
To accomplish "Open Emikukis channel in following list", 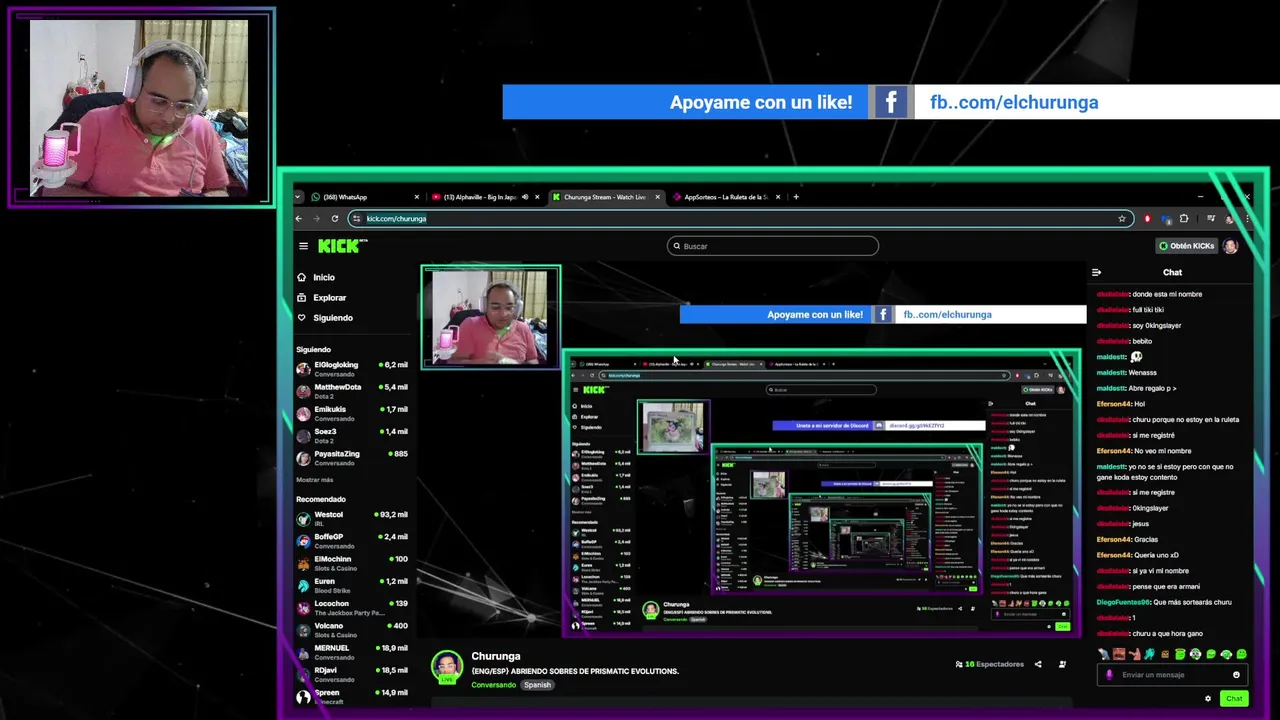I will point(352,413).
